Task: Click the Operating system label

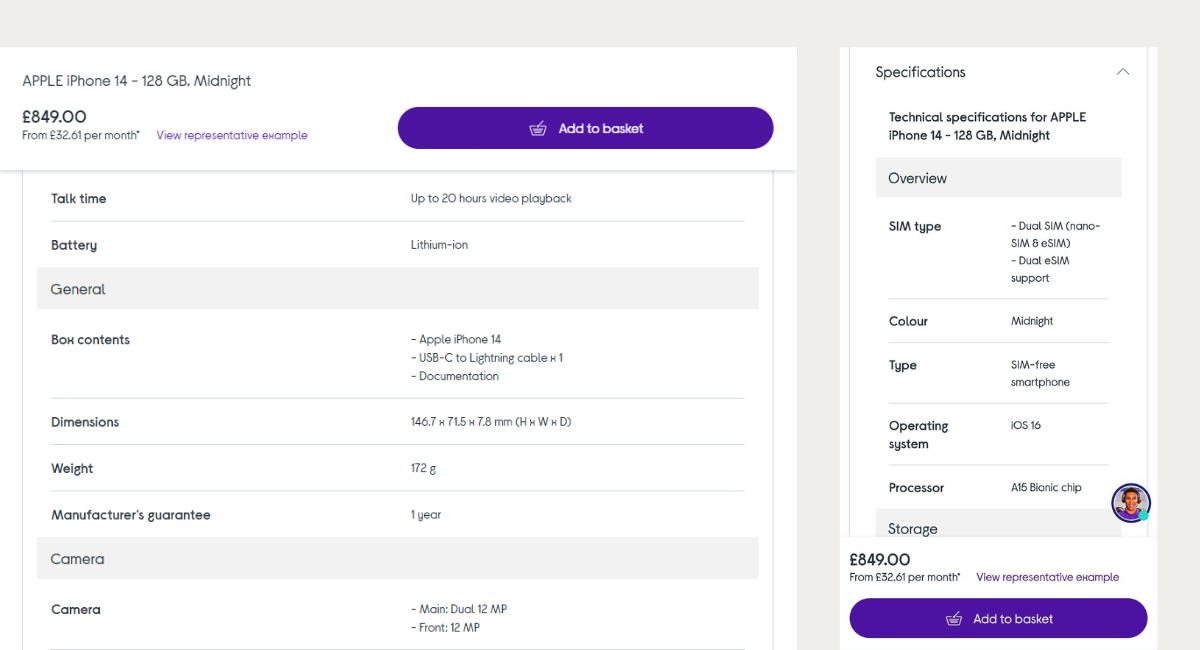Action: (x=918, y=435)
